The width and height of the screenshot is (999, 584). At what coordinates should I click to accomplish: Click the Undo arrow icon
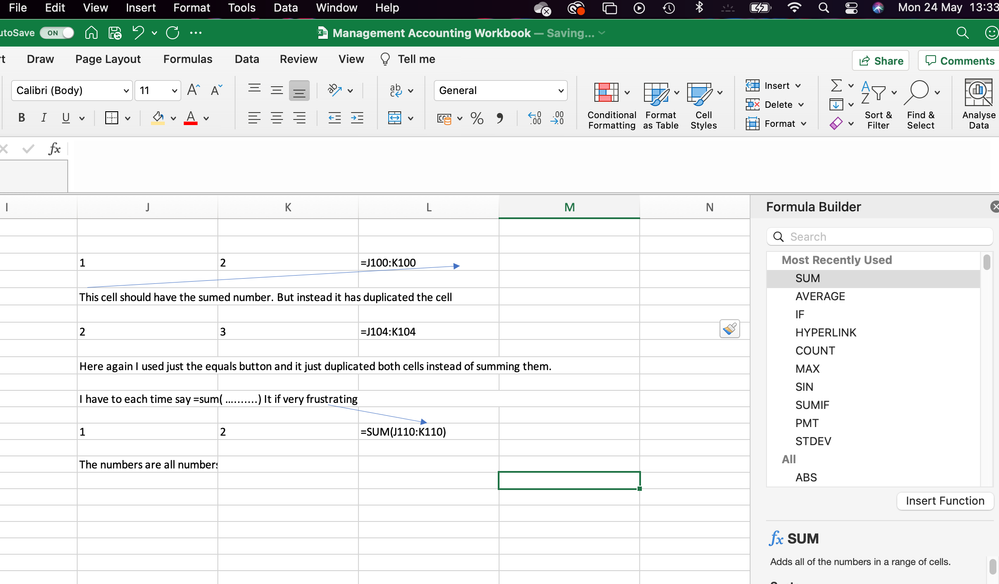[x=138, y=33]
